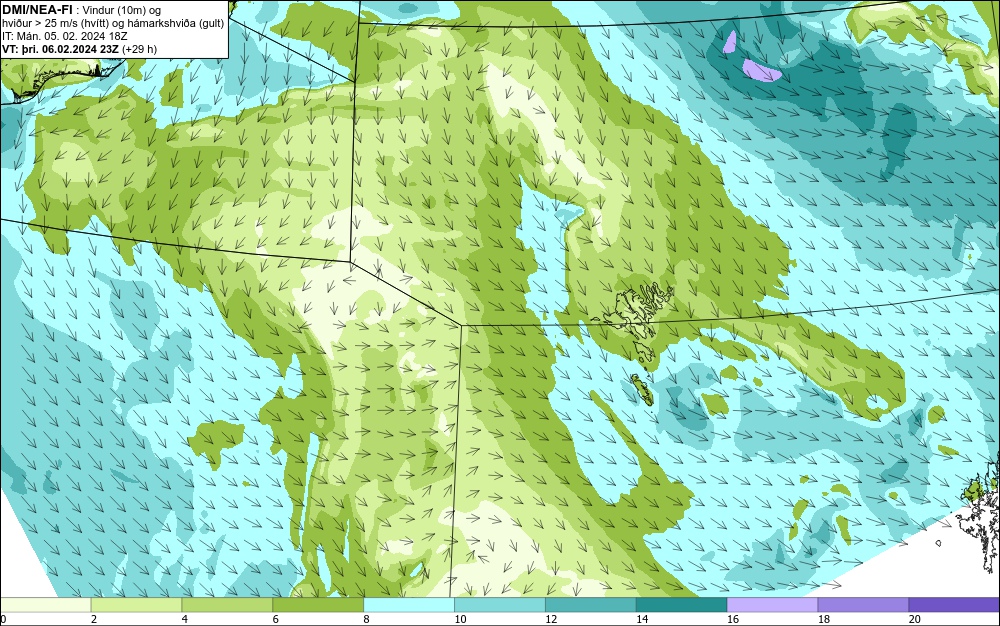This screenshot has height=626, width=1000.
Task: Click the 14–16 m/s dark teal swatch
Action: (681, 605)
